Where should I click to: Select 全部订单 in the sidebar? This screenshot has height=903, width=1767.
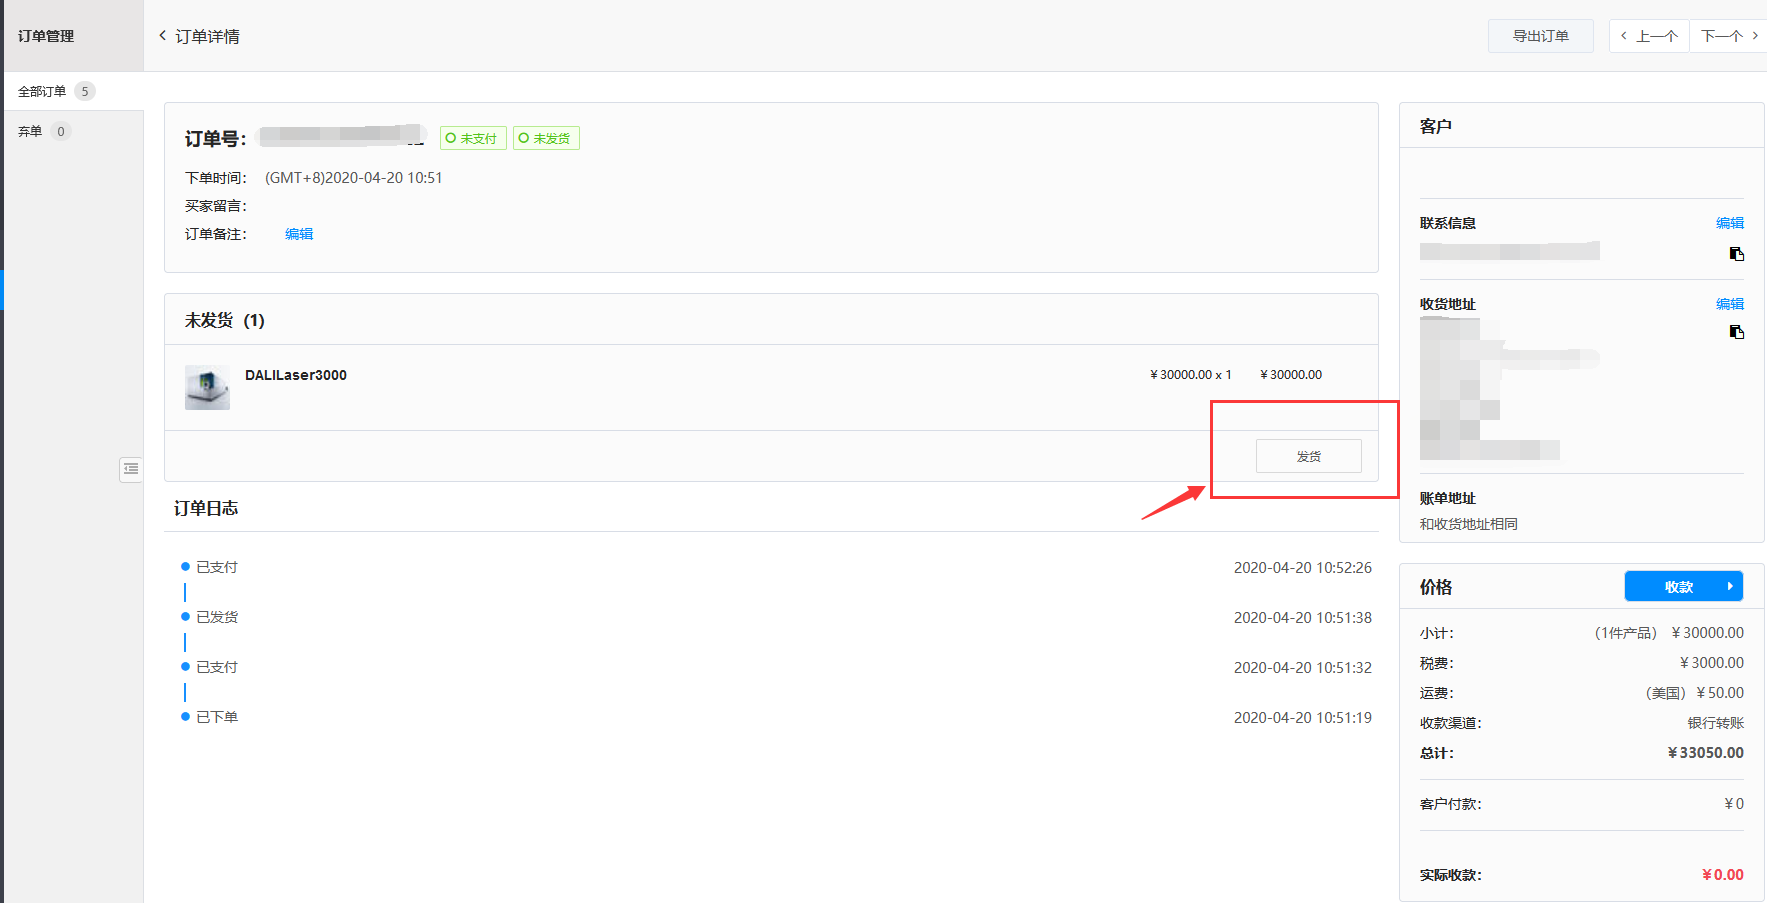click(x=42, y=91)
